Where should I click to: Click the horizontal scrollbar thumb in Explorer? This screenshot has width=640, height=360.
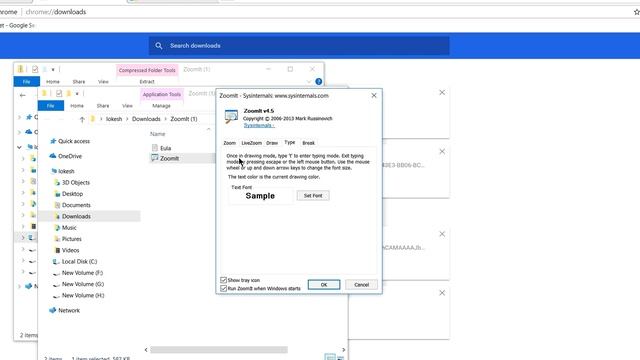click(219, 350)
